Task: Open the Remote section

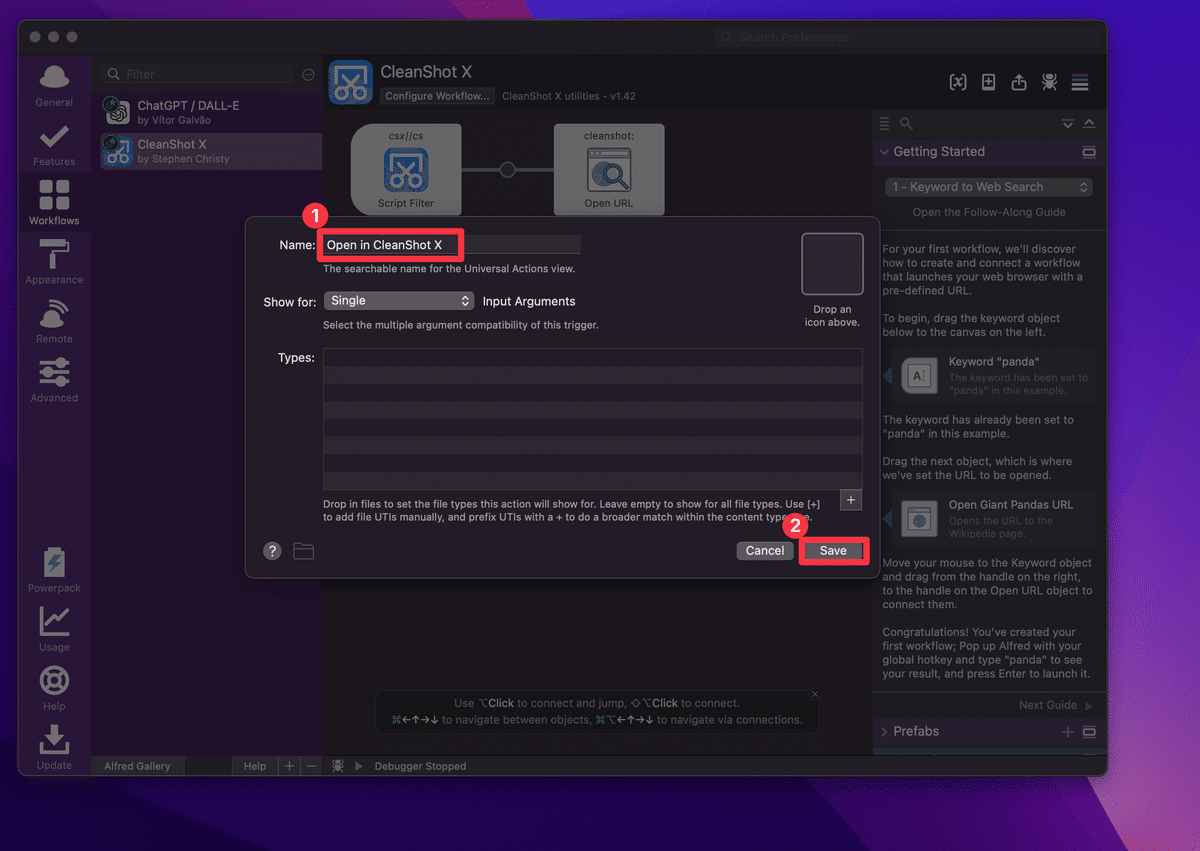Action: 54,321
